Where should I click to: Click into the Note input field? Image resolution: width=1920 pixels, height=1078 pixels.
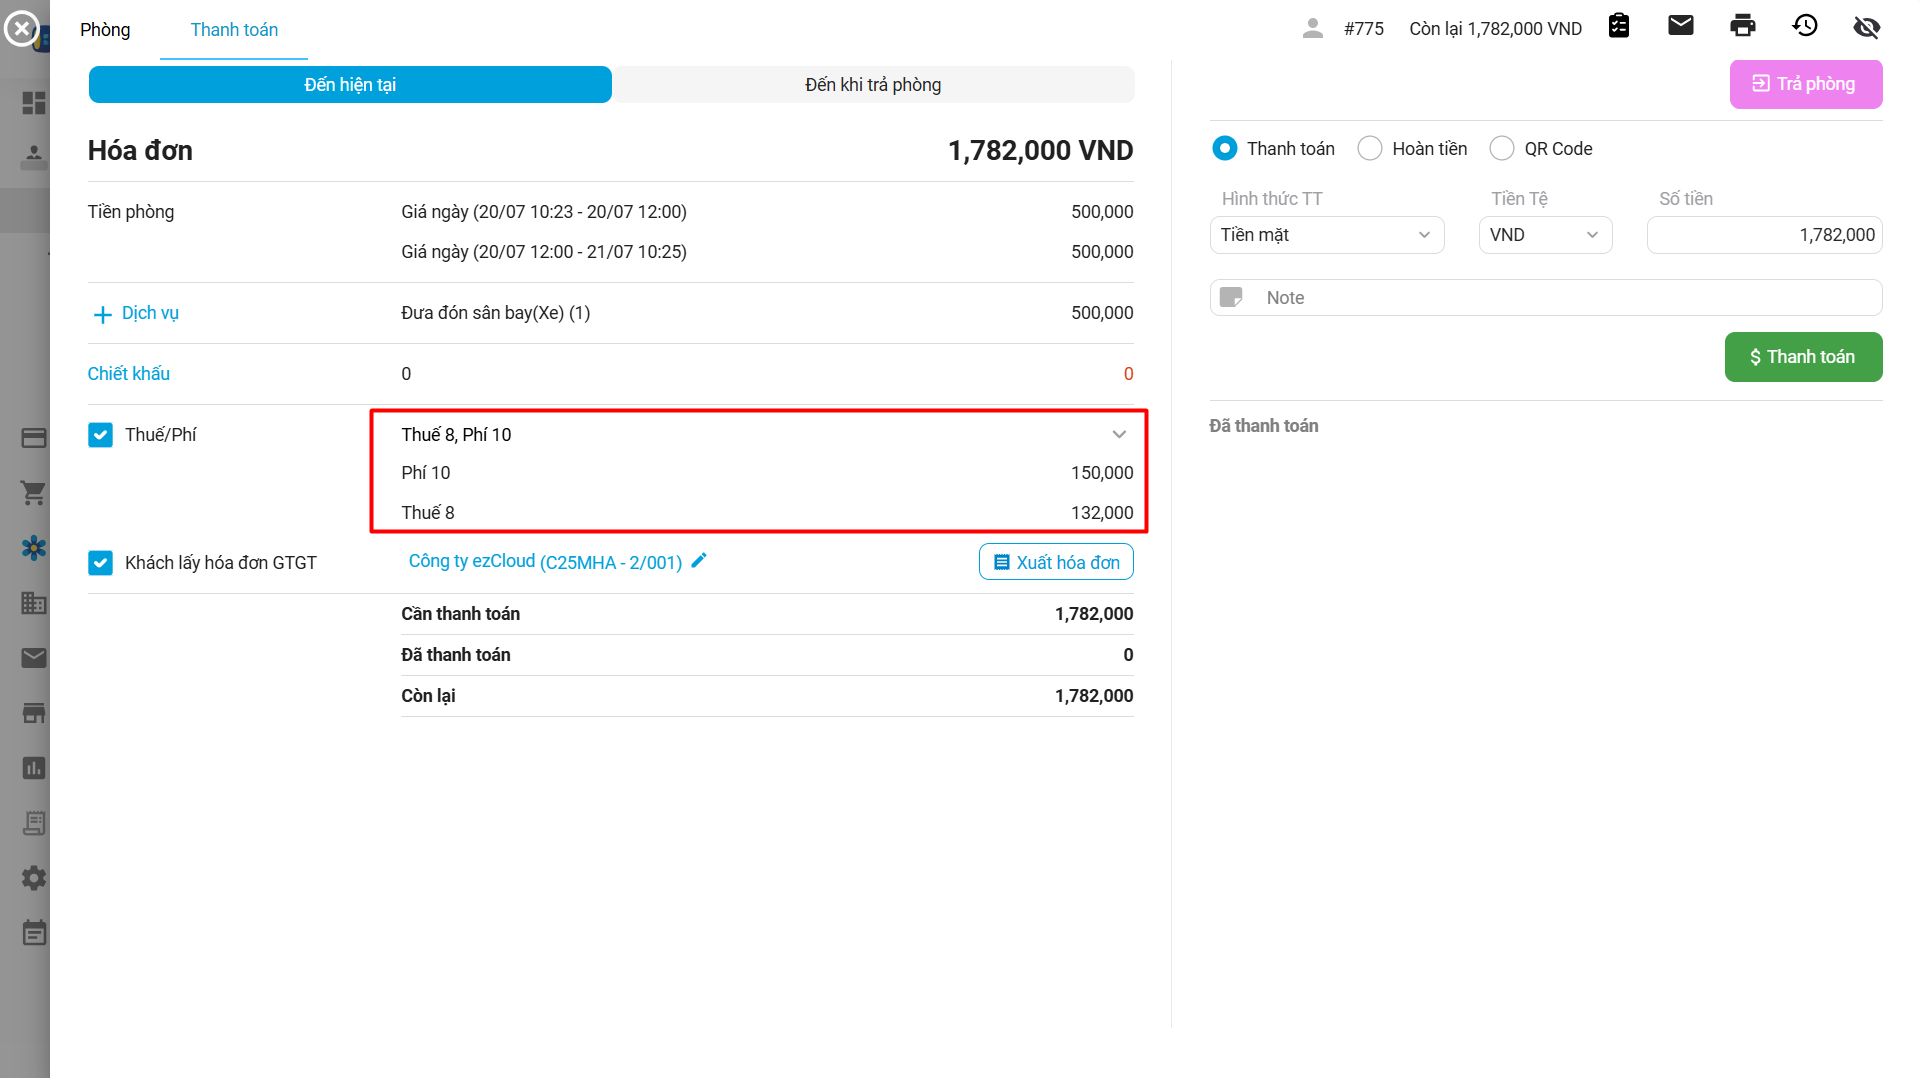[x=1560, y=298]
